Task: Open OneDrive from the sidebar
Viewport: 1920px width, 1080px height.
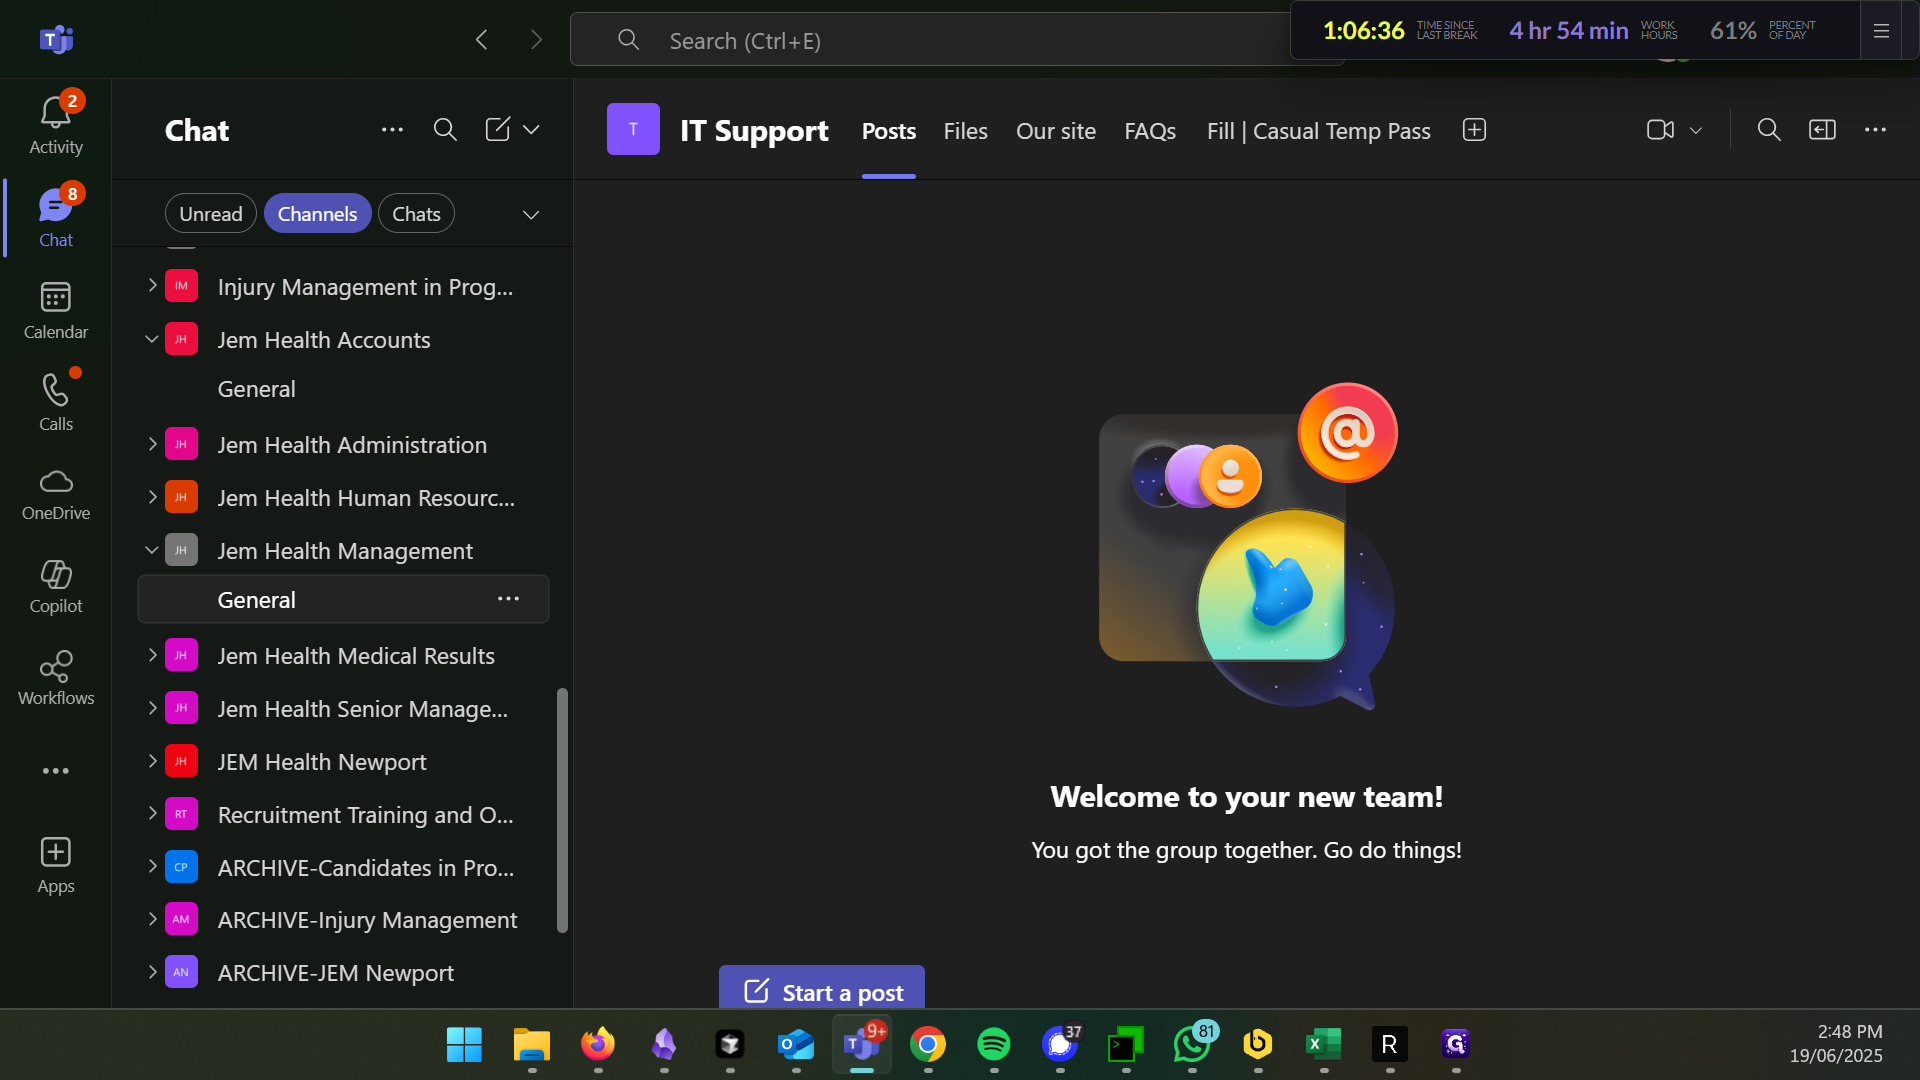Action: [56, 494]
